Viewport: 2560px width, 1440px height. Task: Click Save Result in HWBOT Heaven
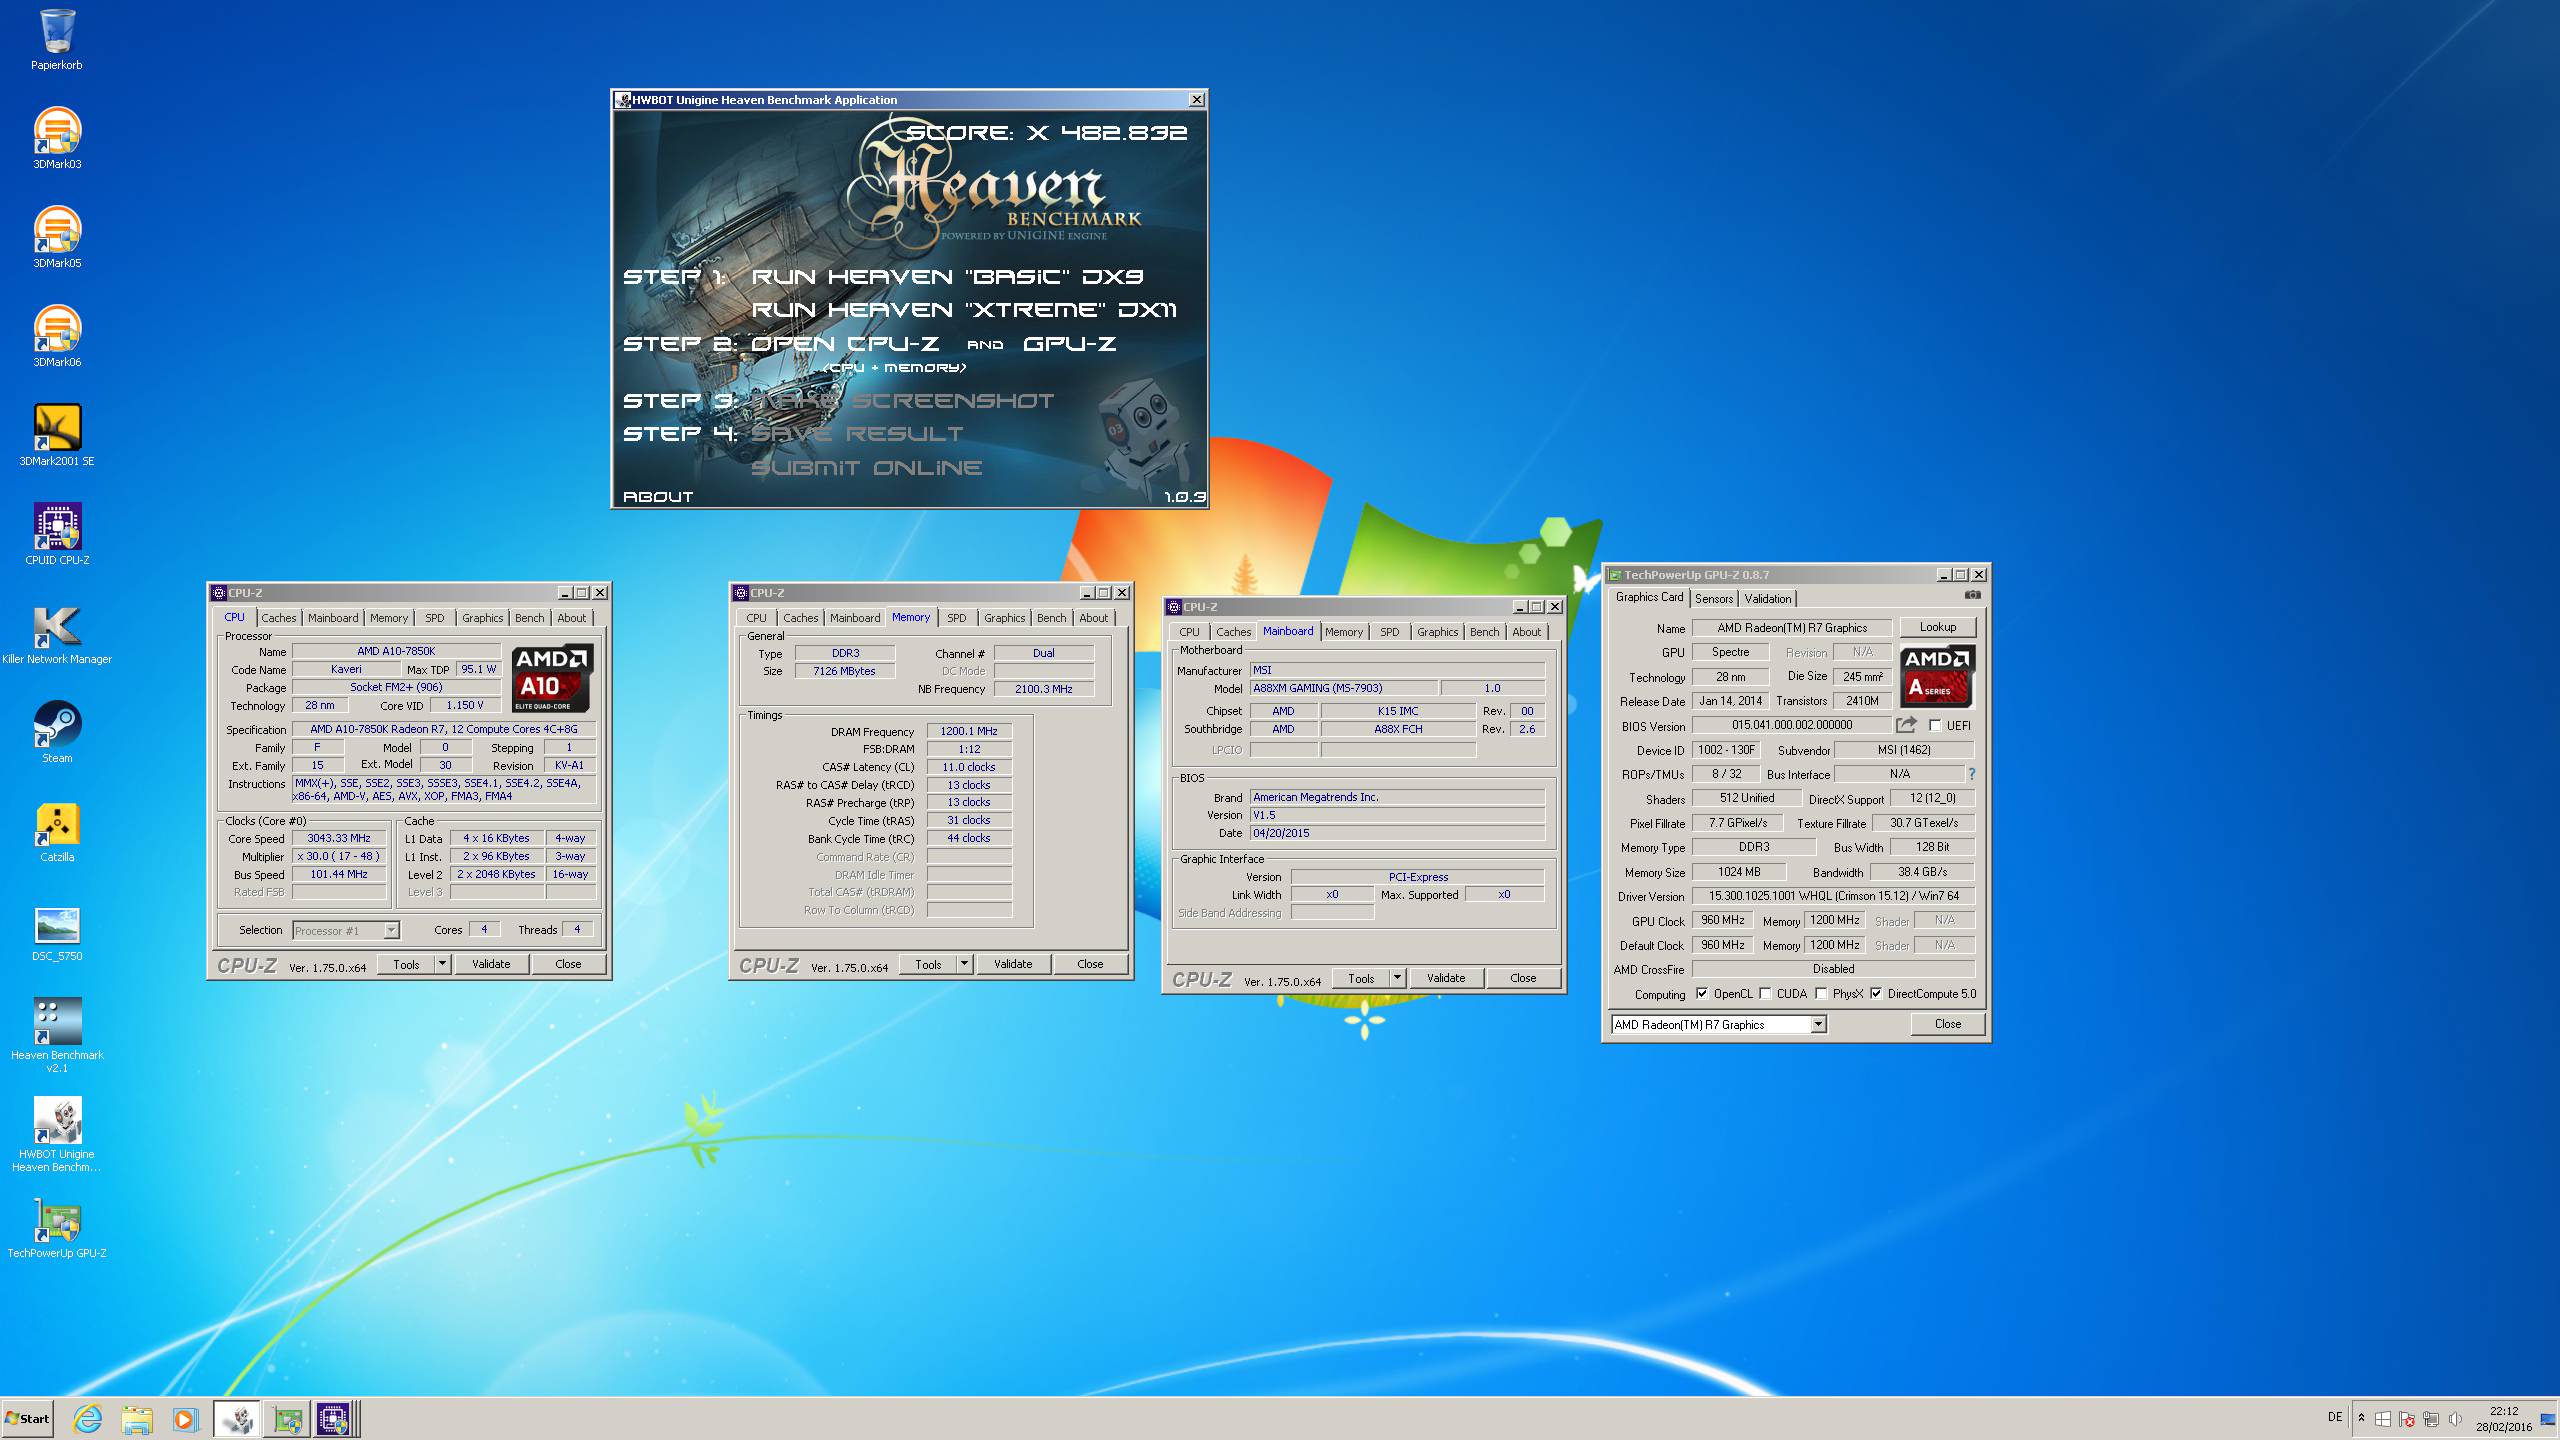pyautogui.click(x=857, y=434)
